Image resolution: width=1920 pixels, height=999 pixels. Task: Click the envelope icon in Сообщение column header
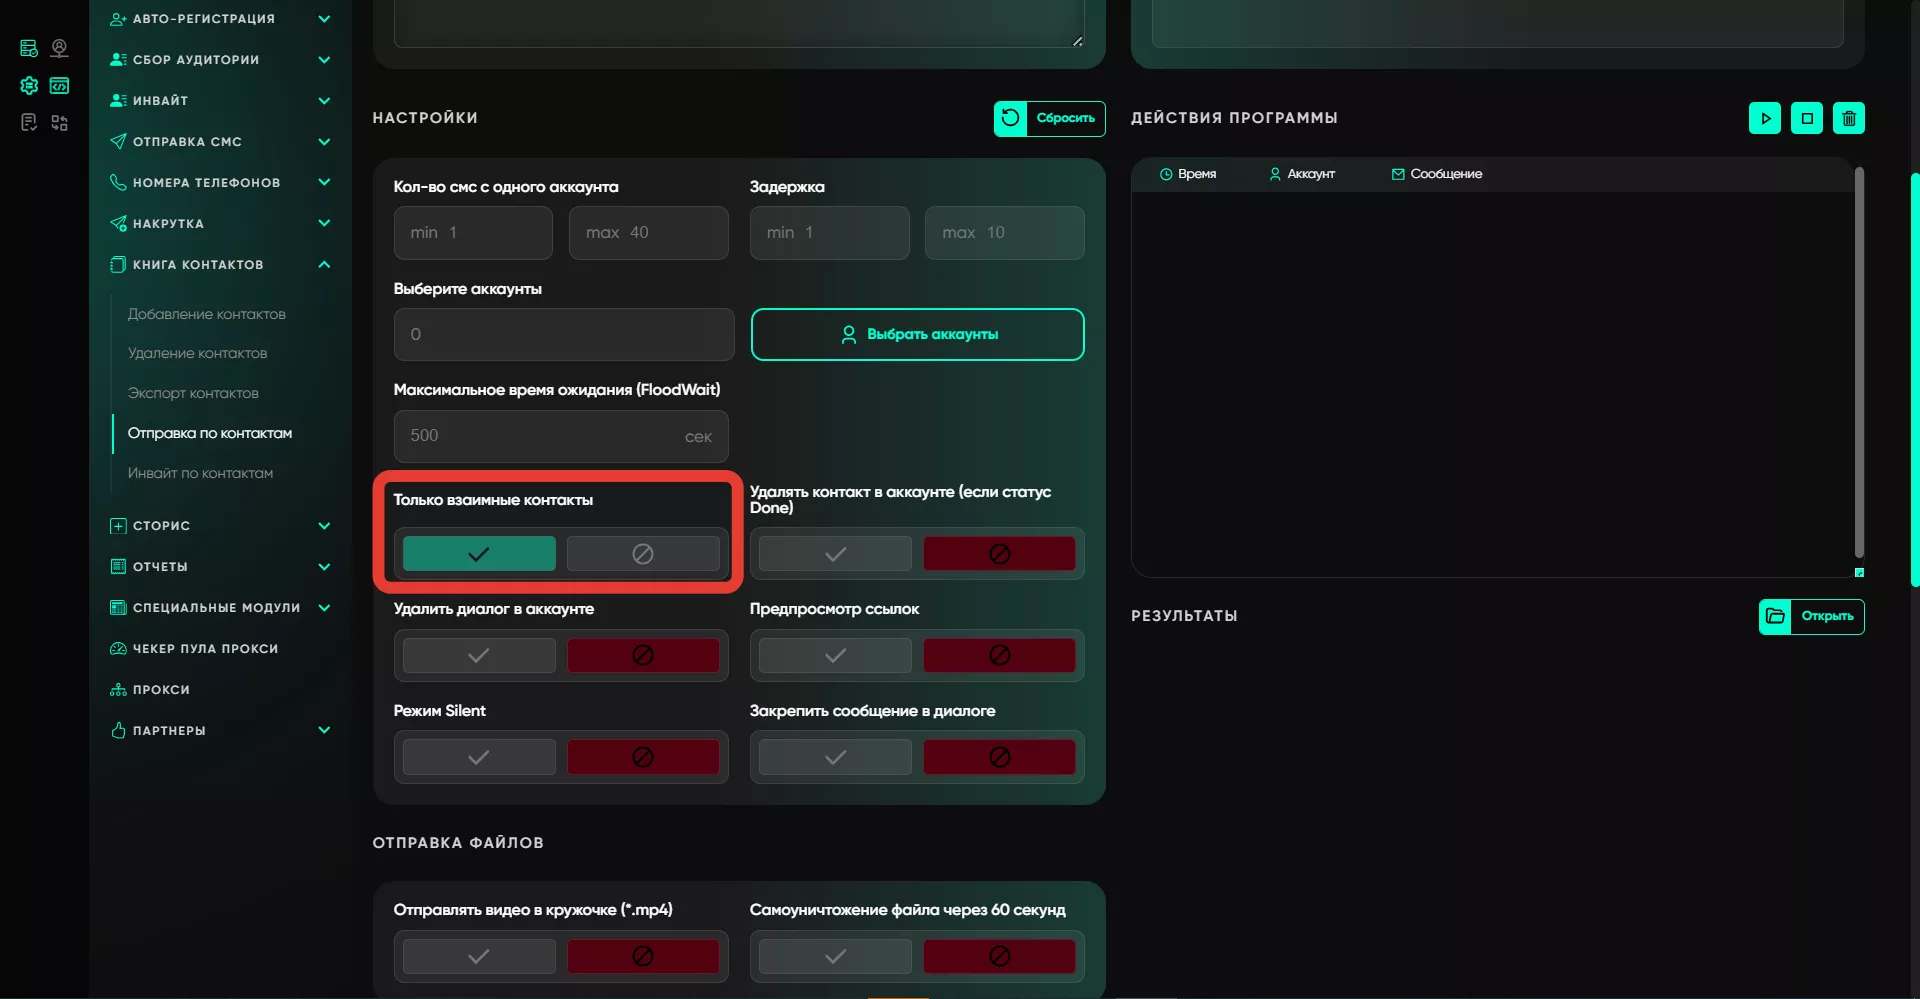(1398, 174)
